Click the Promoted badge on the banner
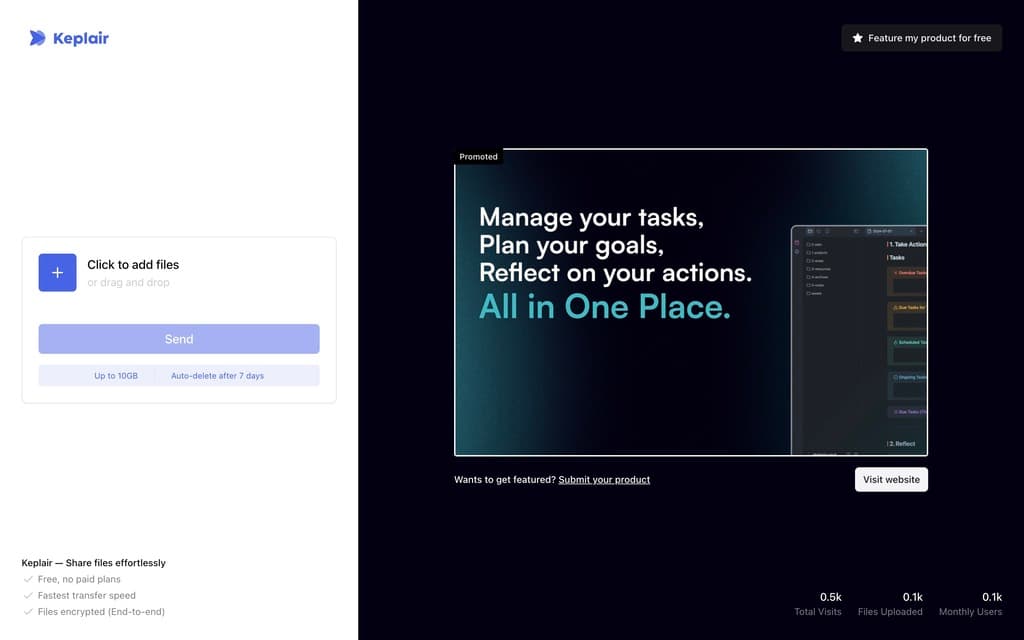 [x=478, y=157]
